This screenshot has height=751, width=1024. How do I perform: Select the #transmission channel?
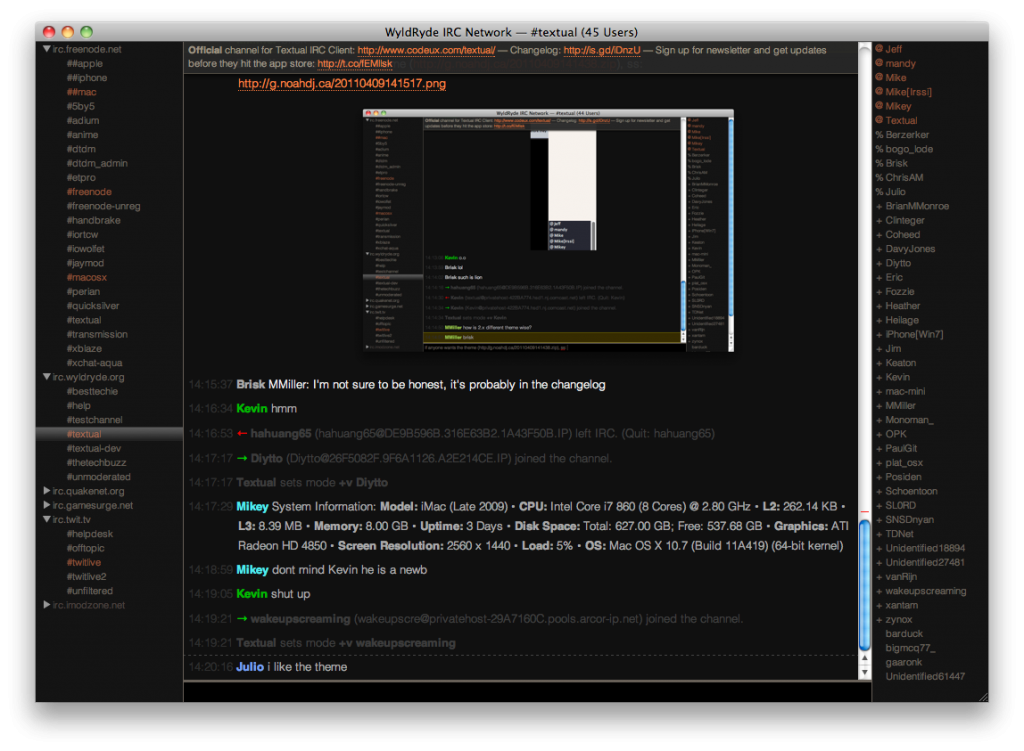coord(97,334)
